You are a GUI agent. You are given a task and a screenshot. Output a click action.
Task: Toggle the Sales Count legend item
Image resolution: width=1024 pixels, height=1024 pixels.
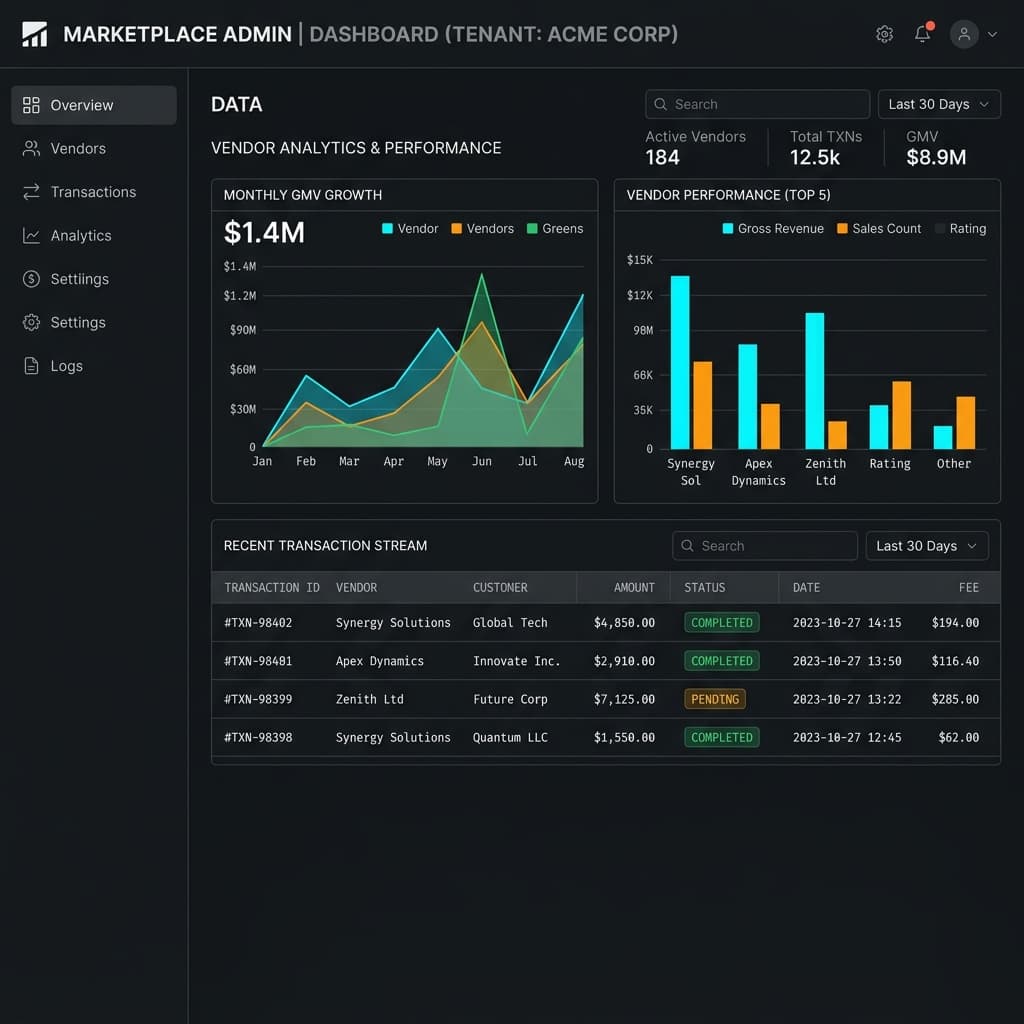point(879,229)
